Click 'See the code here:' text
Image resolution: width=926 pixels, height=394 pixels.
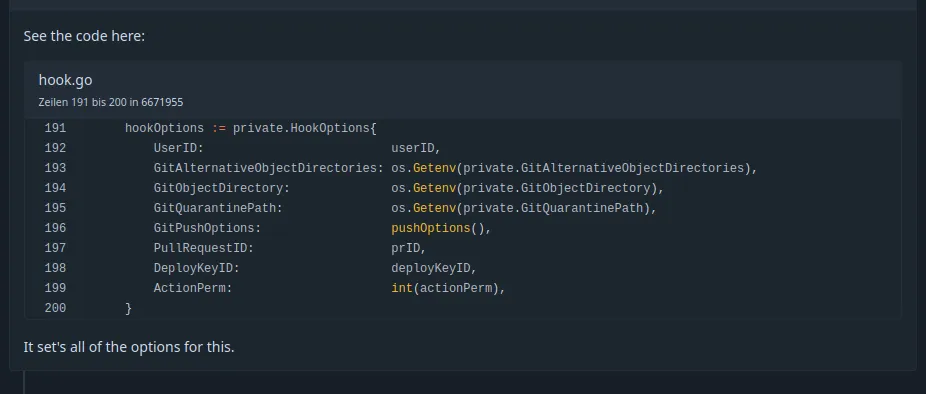pos(84,36)
